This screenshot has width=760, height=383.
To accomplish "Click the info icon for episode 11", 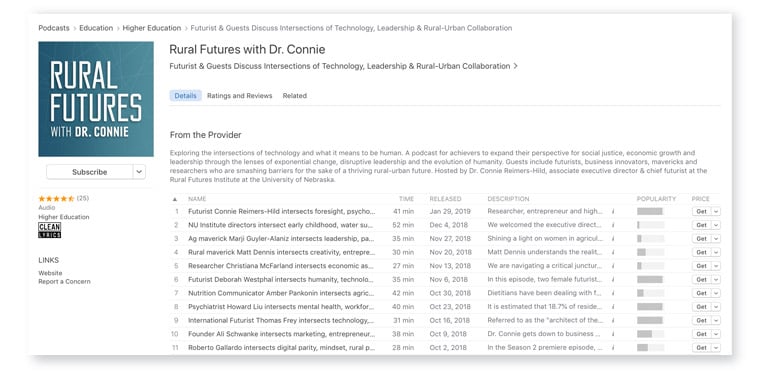I will 613,348.
